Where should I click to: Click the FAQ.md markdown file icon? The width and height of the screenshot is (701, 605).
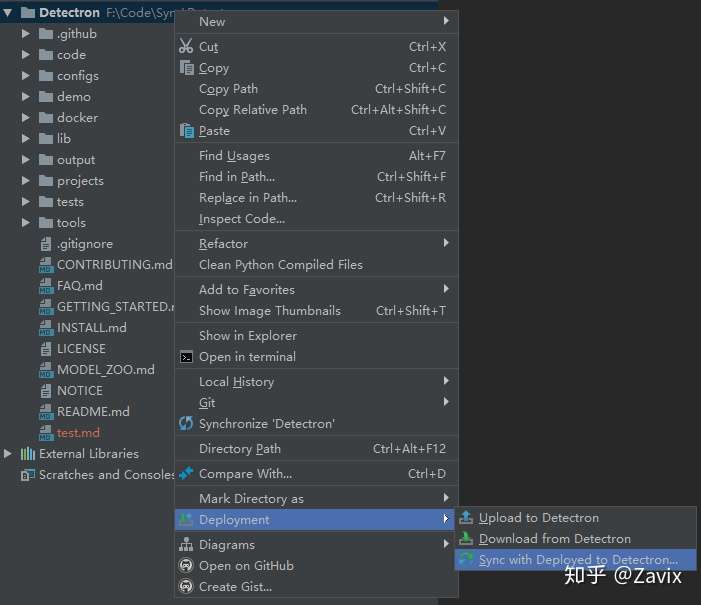pyautogui.click(x=46, y=286)
